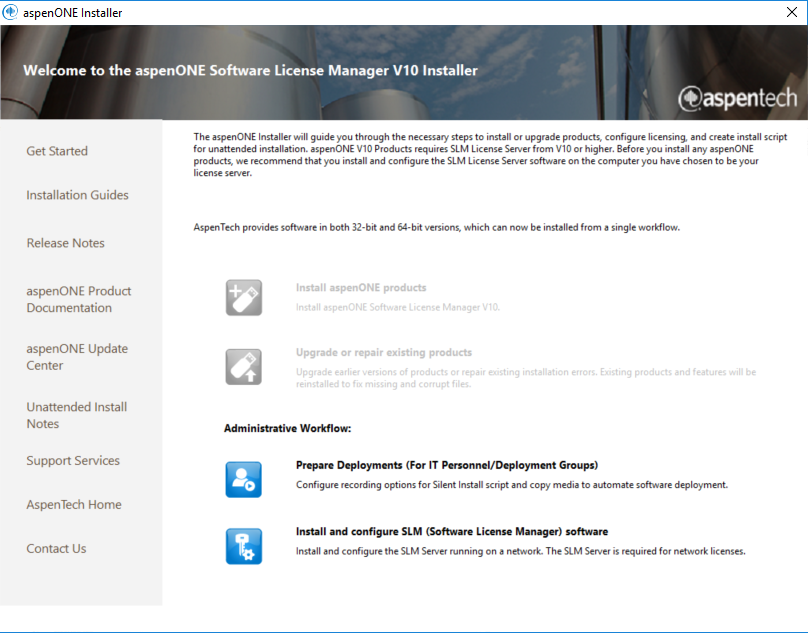Open Release Notes in the sidebar
The width and height of the screenshot is (808, 633).
click(65, 243)
